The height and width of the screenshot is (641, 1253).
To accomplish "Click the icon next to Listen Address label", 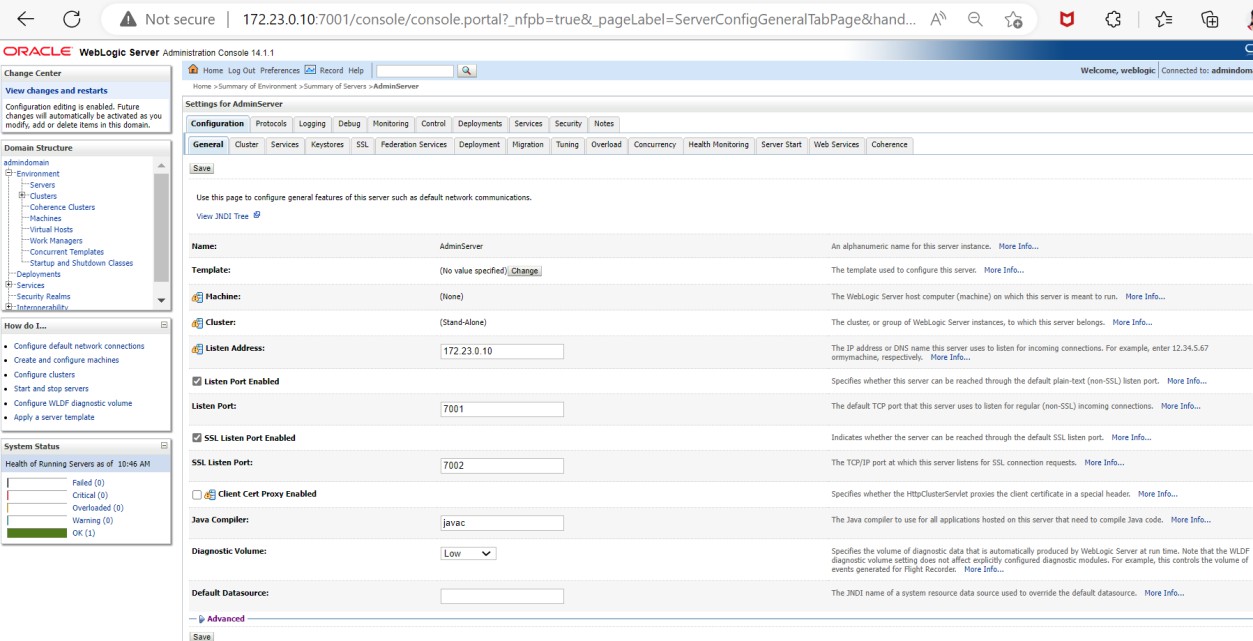I will 197,349.
